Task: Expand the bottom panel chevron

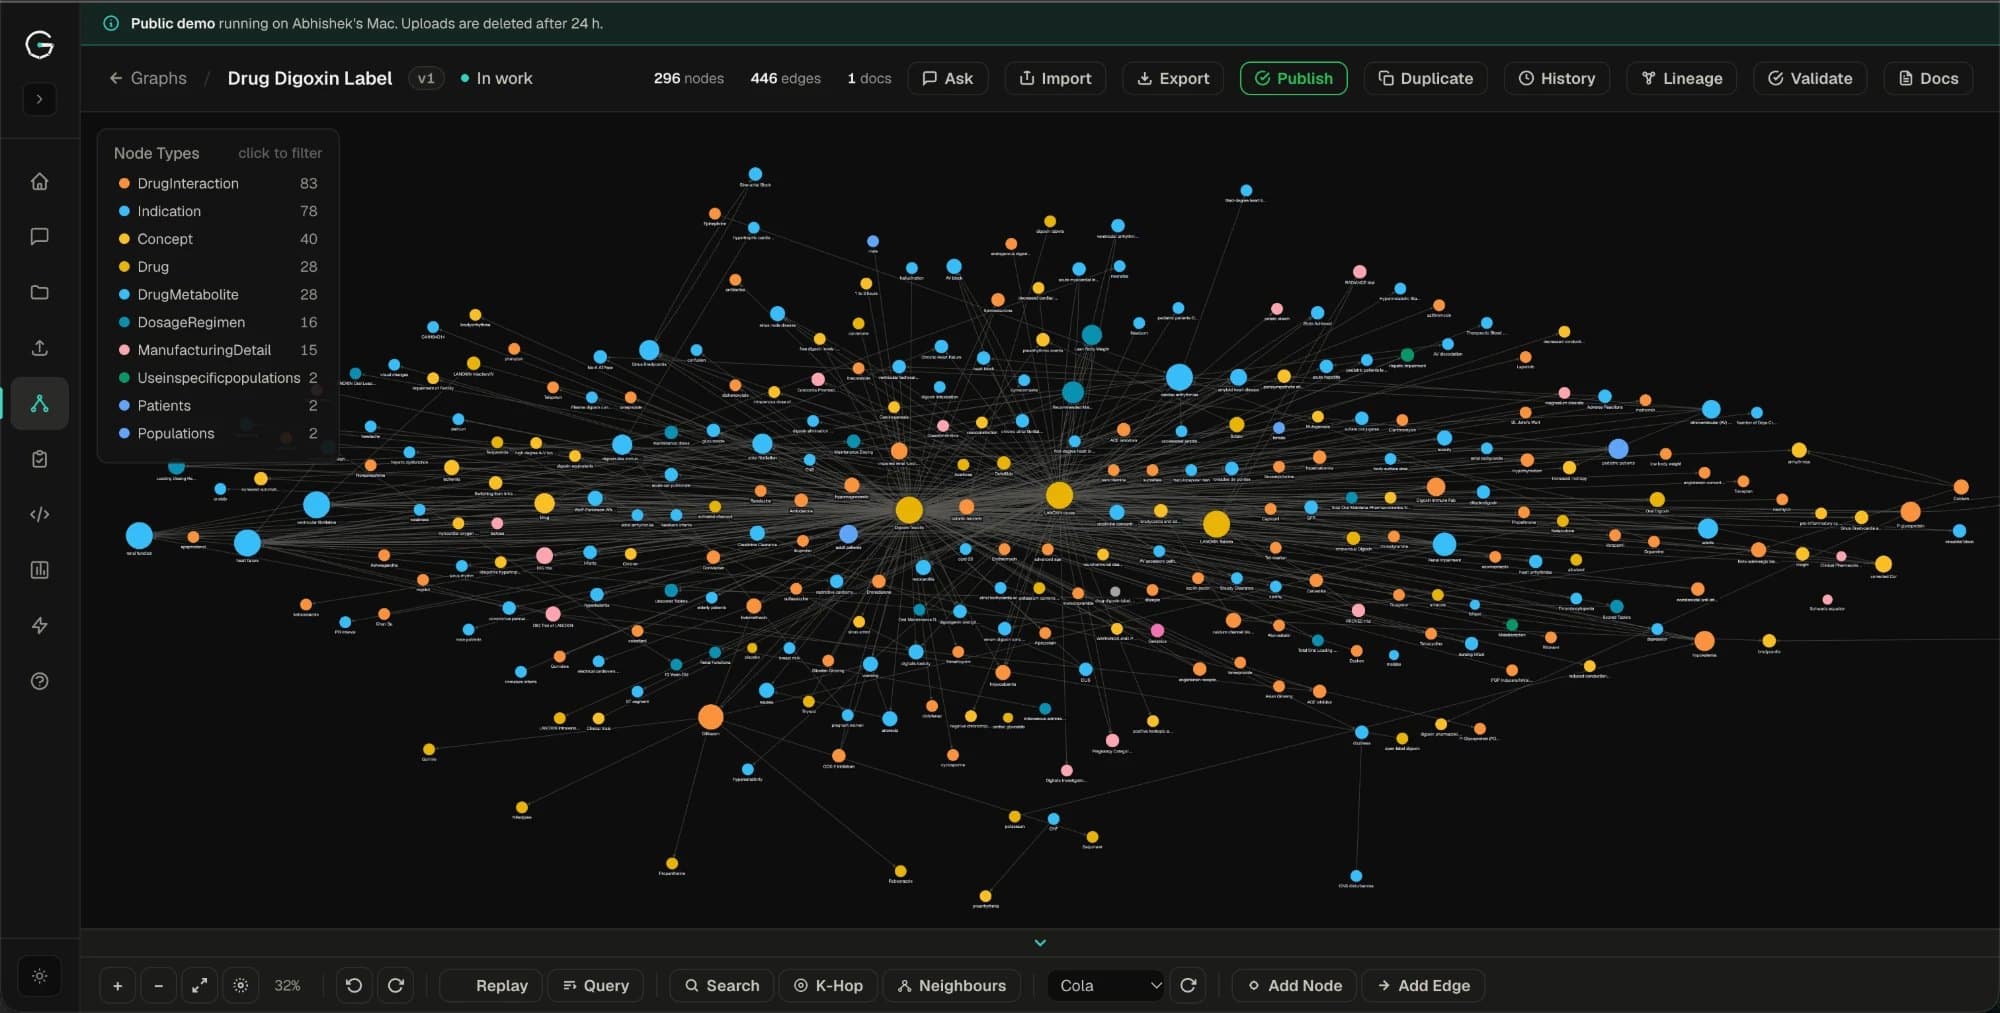Action: pos(1040,942)
